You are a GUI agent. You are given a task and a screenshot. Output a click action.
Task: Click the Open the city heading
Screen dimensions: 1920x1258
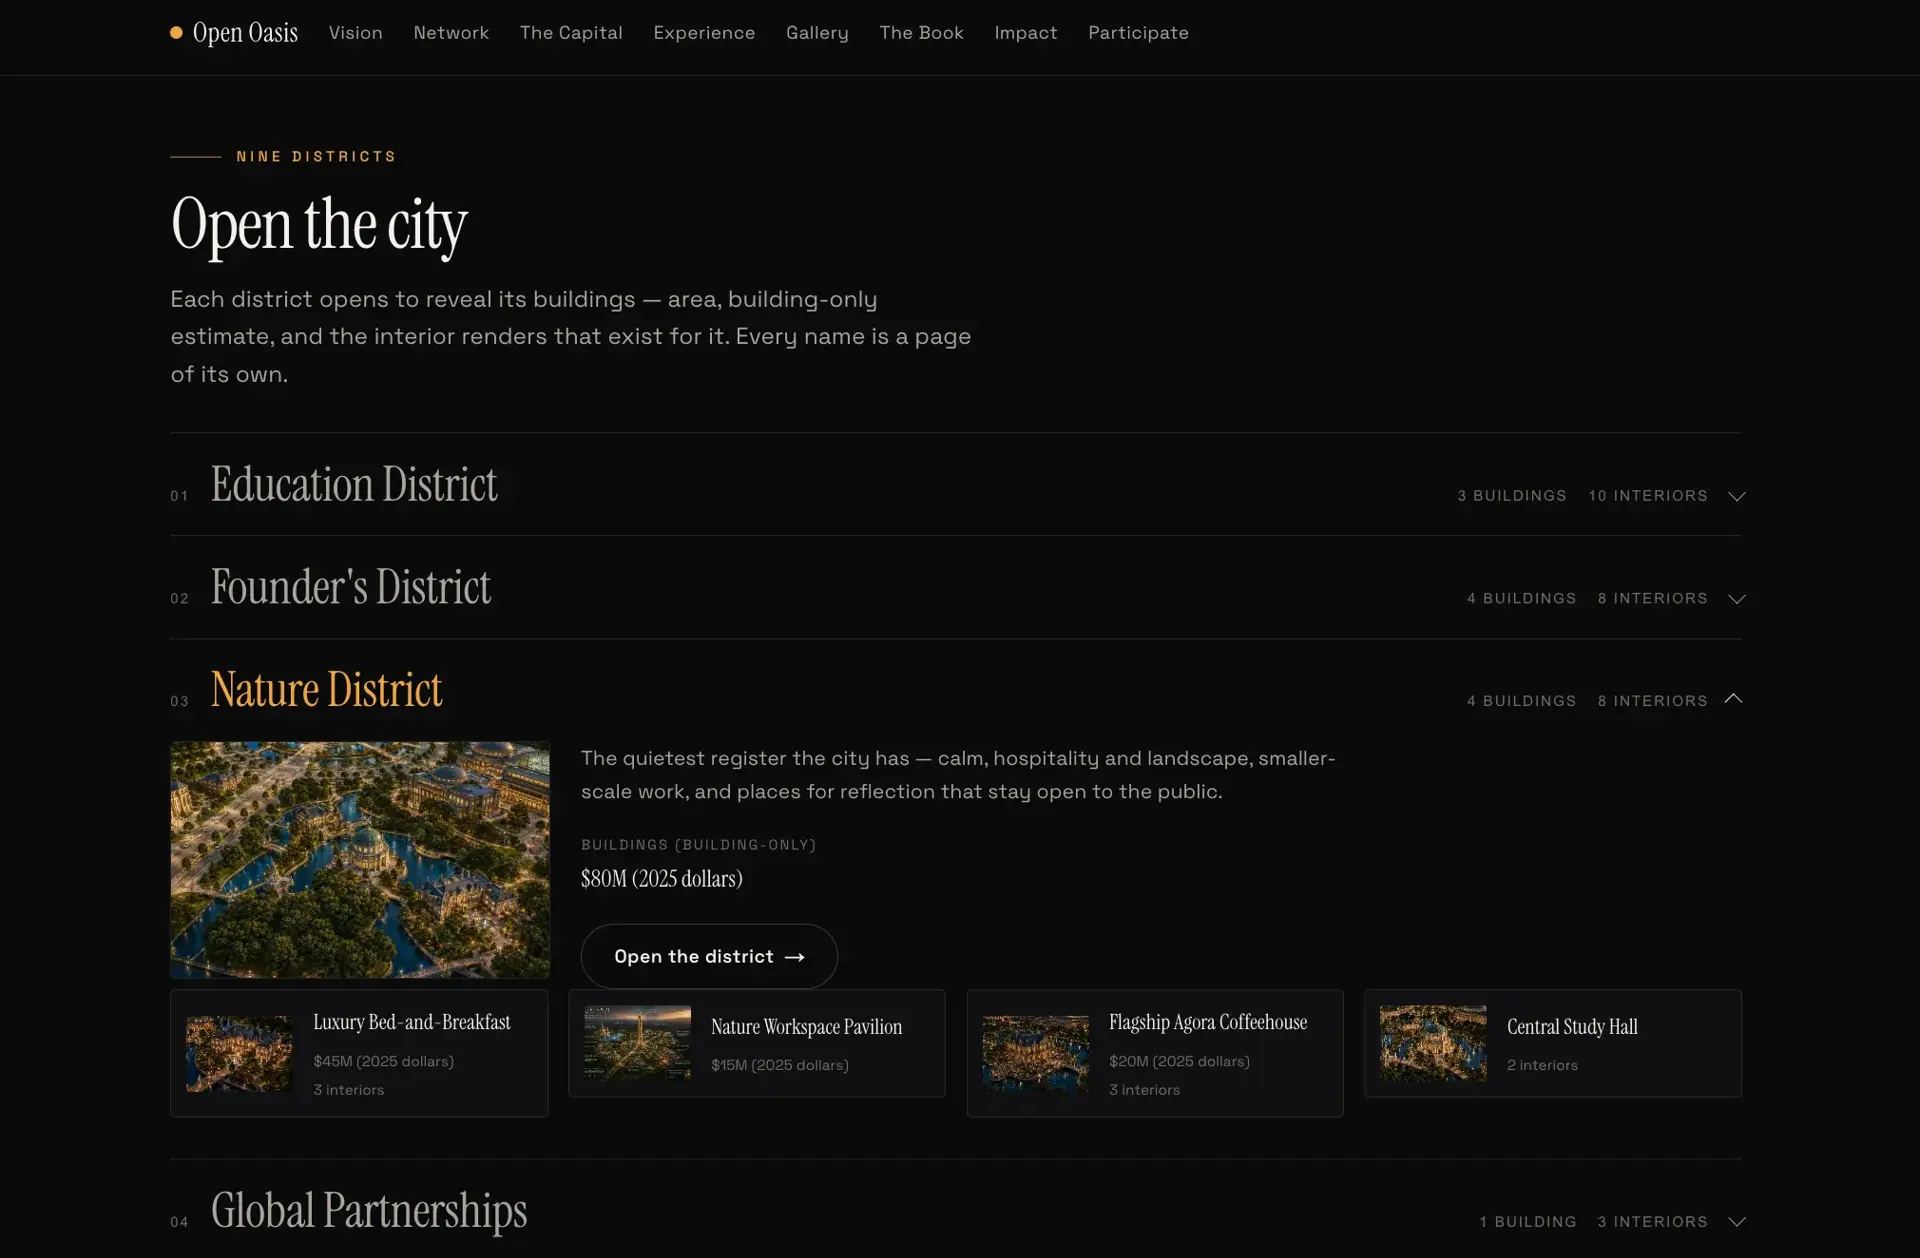319,225
